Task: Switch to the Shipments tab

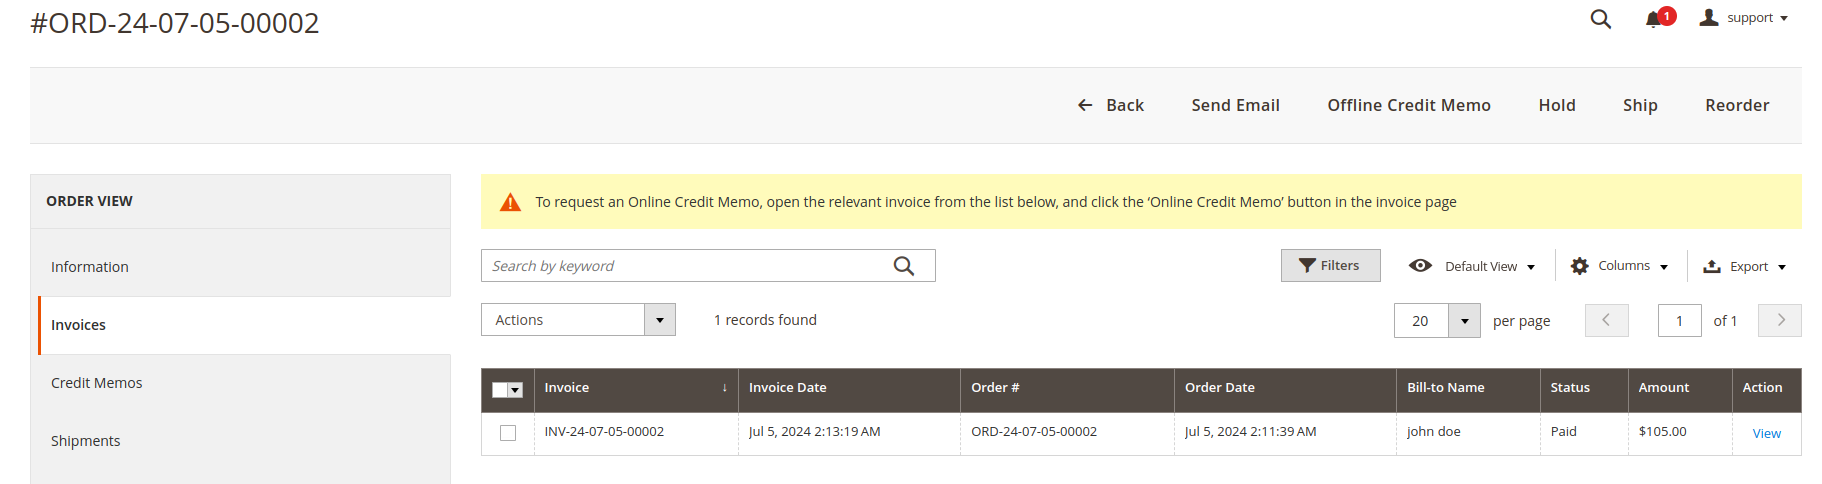Action: [86, 441]
